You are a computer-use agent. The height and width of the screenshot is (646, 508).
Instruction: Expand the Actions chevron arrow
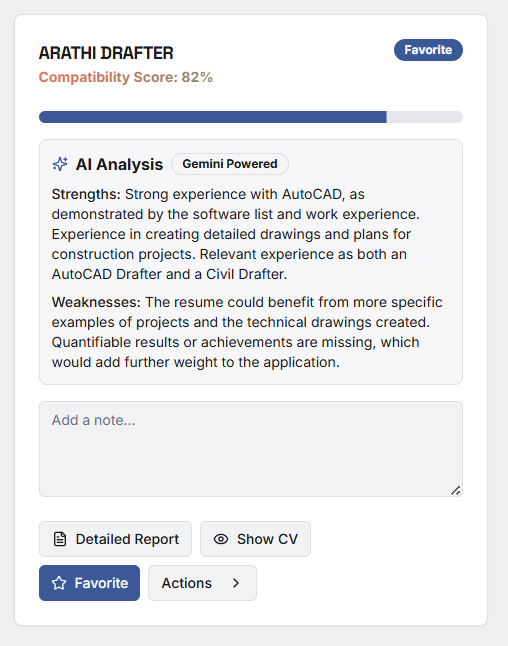[x=236, y=583]
